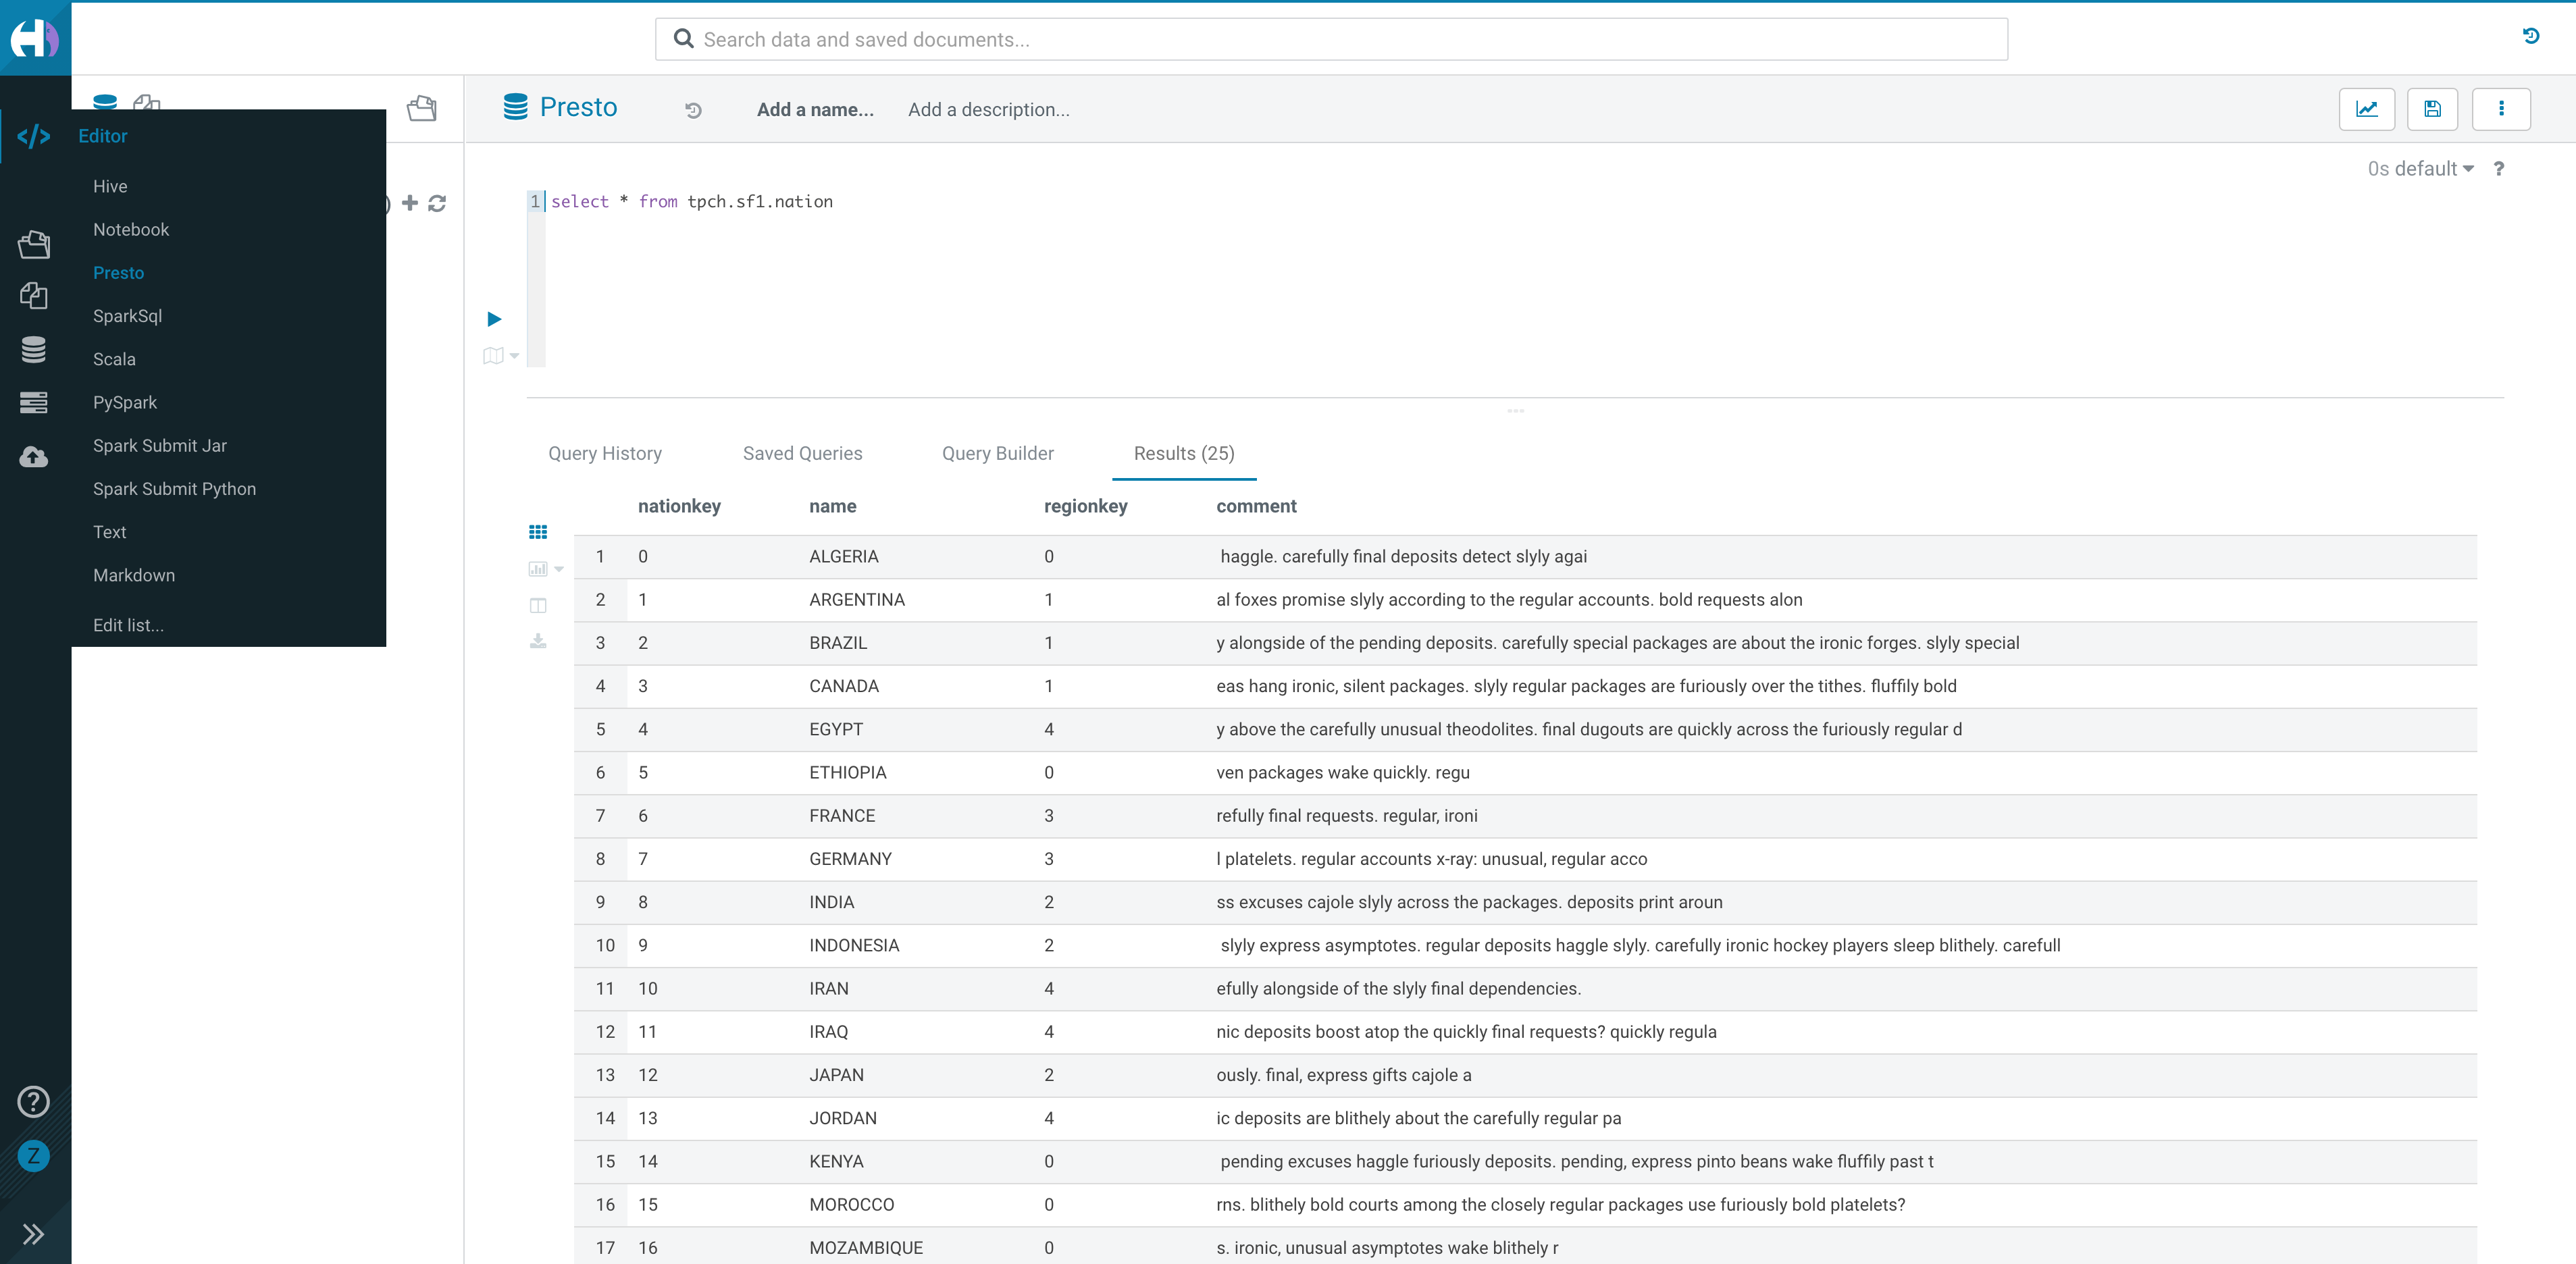Download results using download icon
Viewport: 2576px width, 1264px height.
pyautogui.click(x=538, y=641)
